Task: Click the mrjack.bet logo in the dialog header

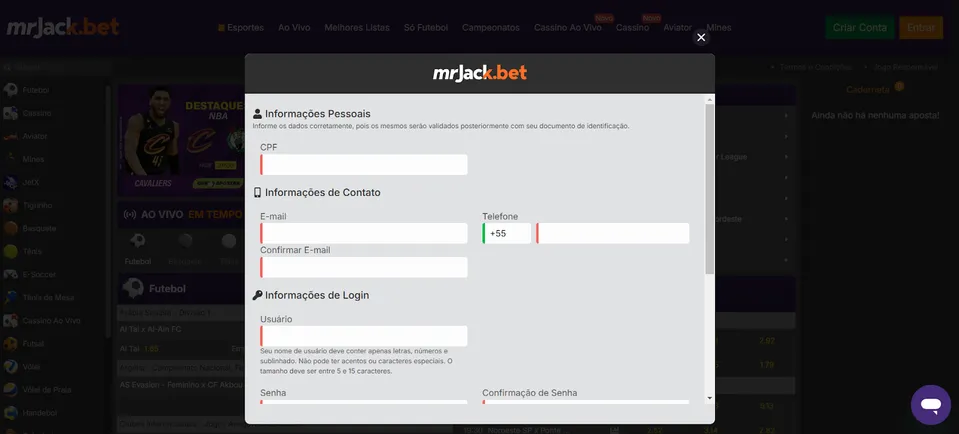Action: pyautogui.click(x=480, y=73)
